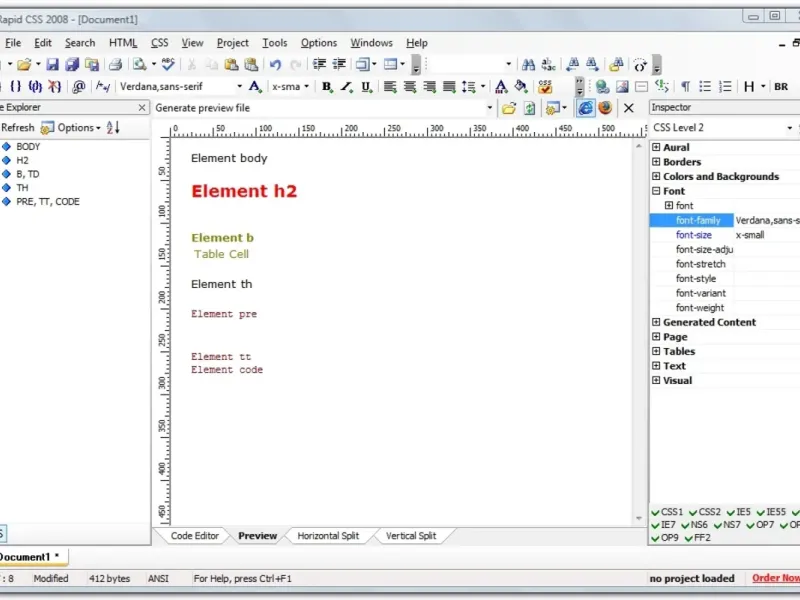Open the CSS Level 2 dropdown
Viewport: 800px width, 600px height.
coord(789,128)
